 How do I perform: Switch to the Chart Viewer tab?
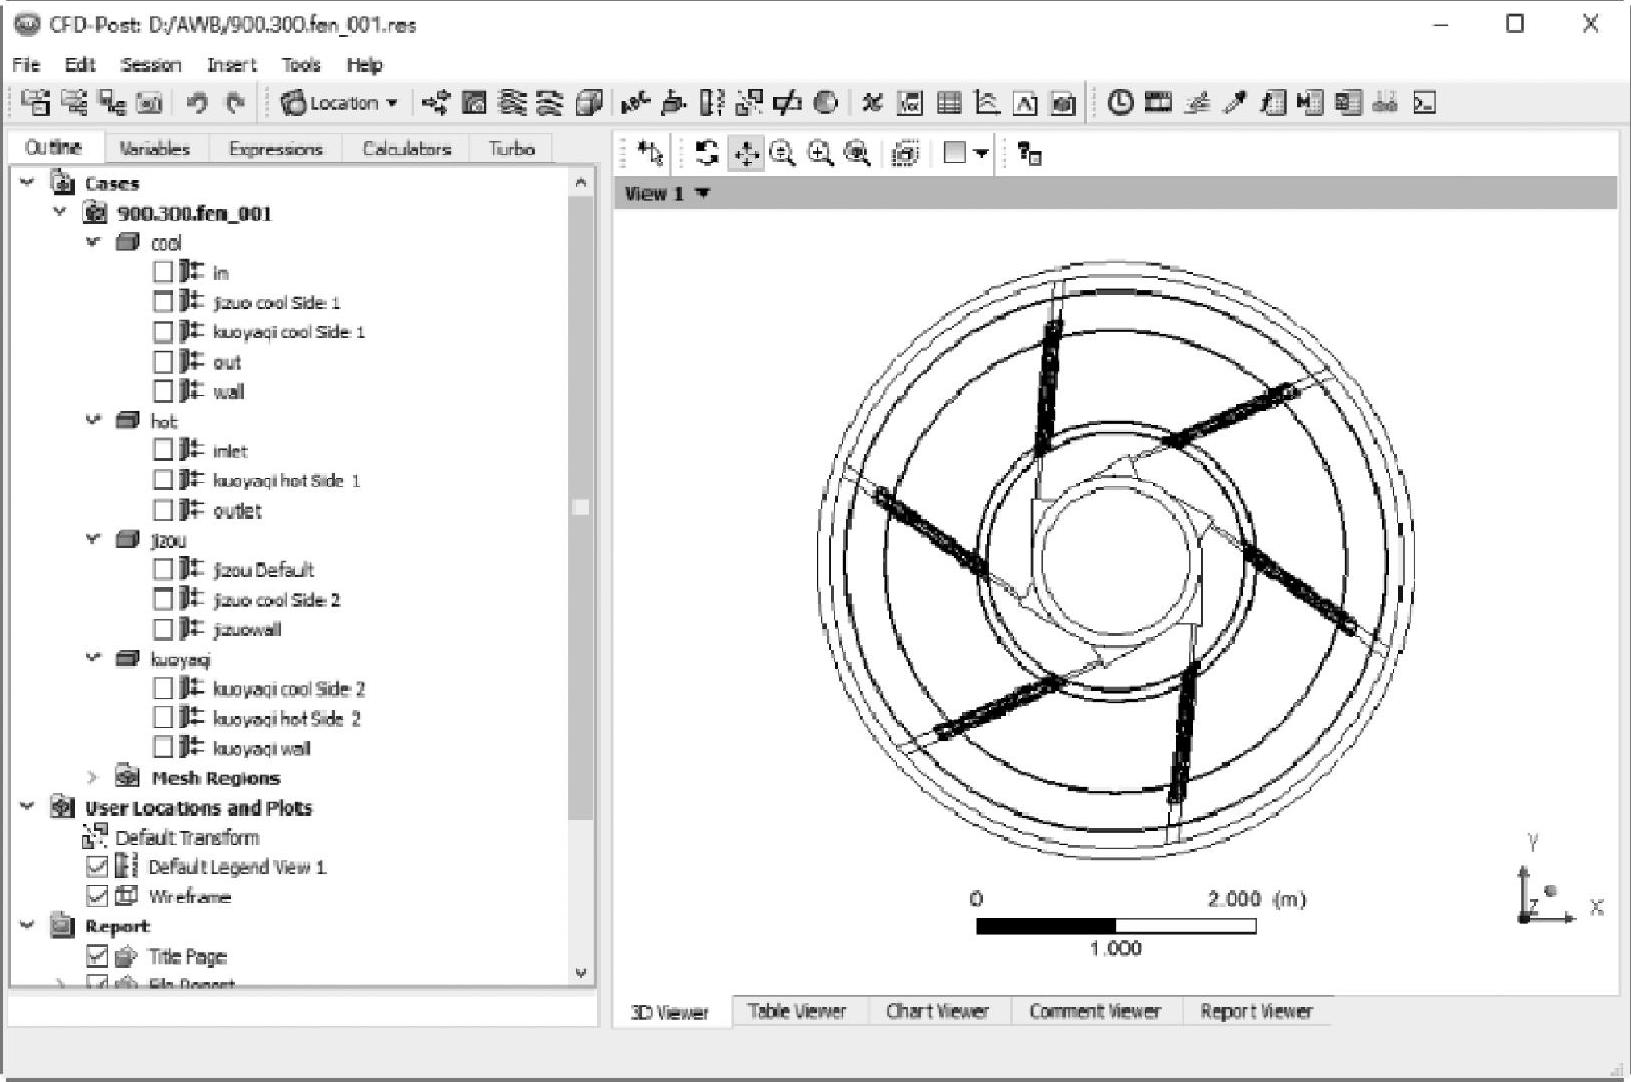tap(937, 1012)
